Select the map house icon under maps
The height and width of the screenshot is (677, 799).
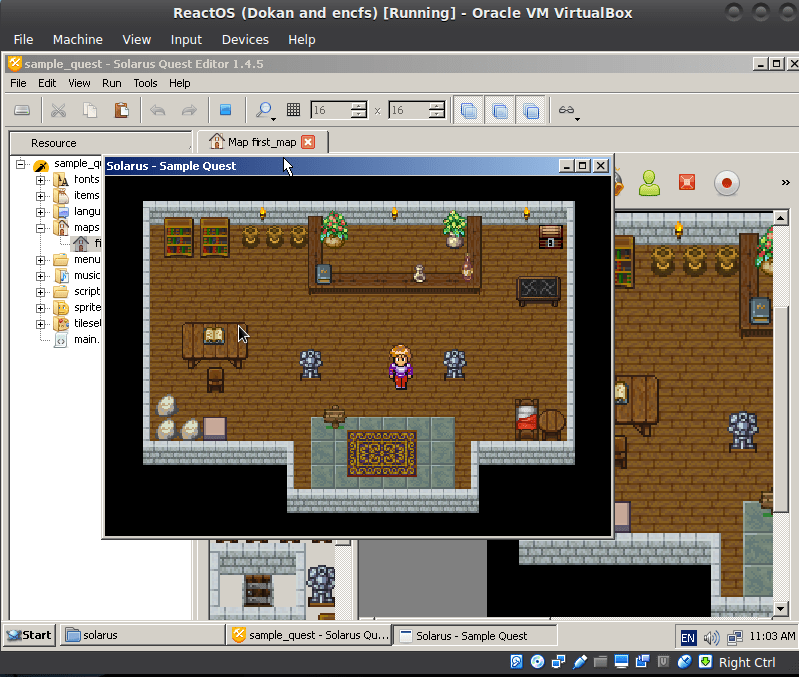[x=81, y=243]
